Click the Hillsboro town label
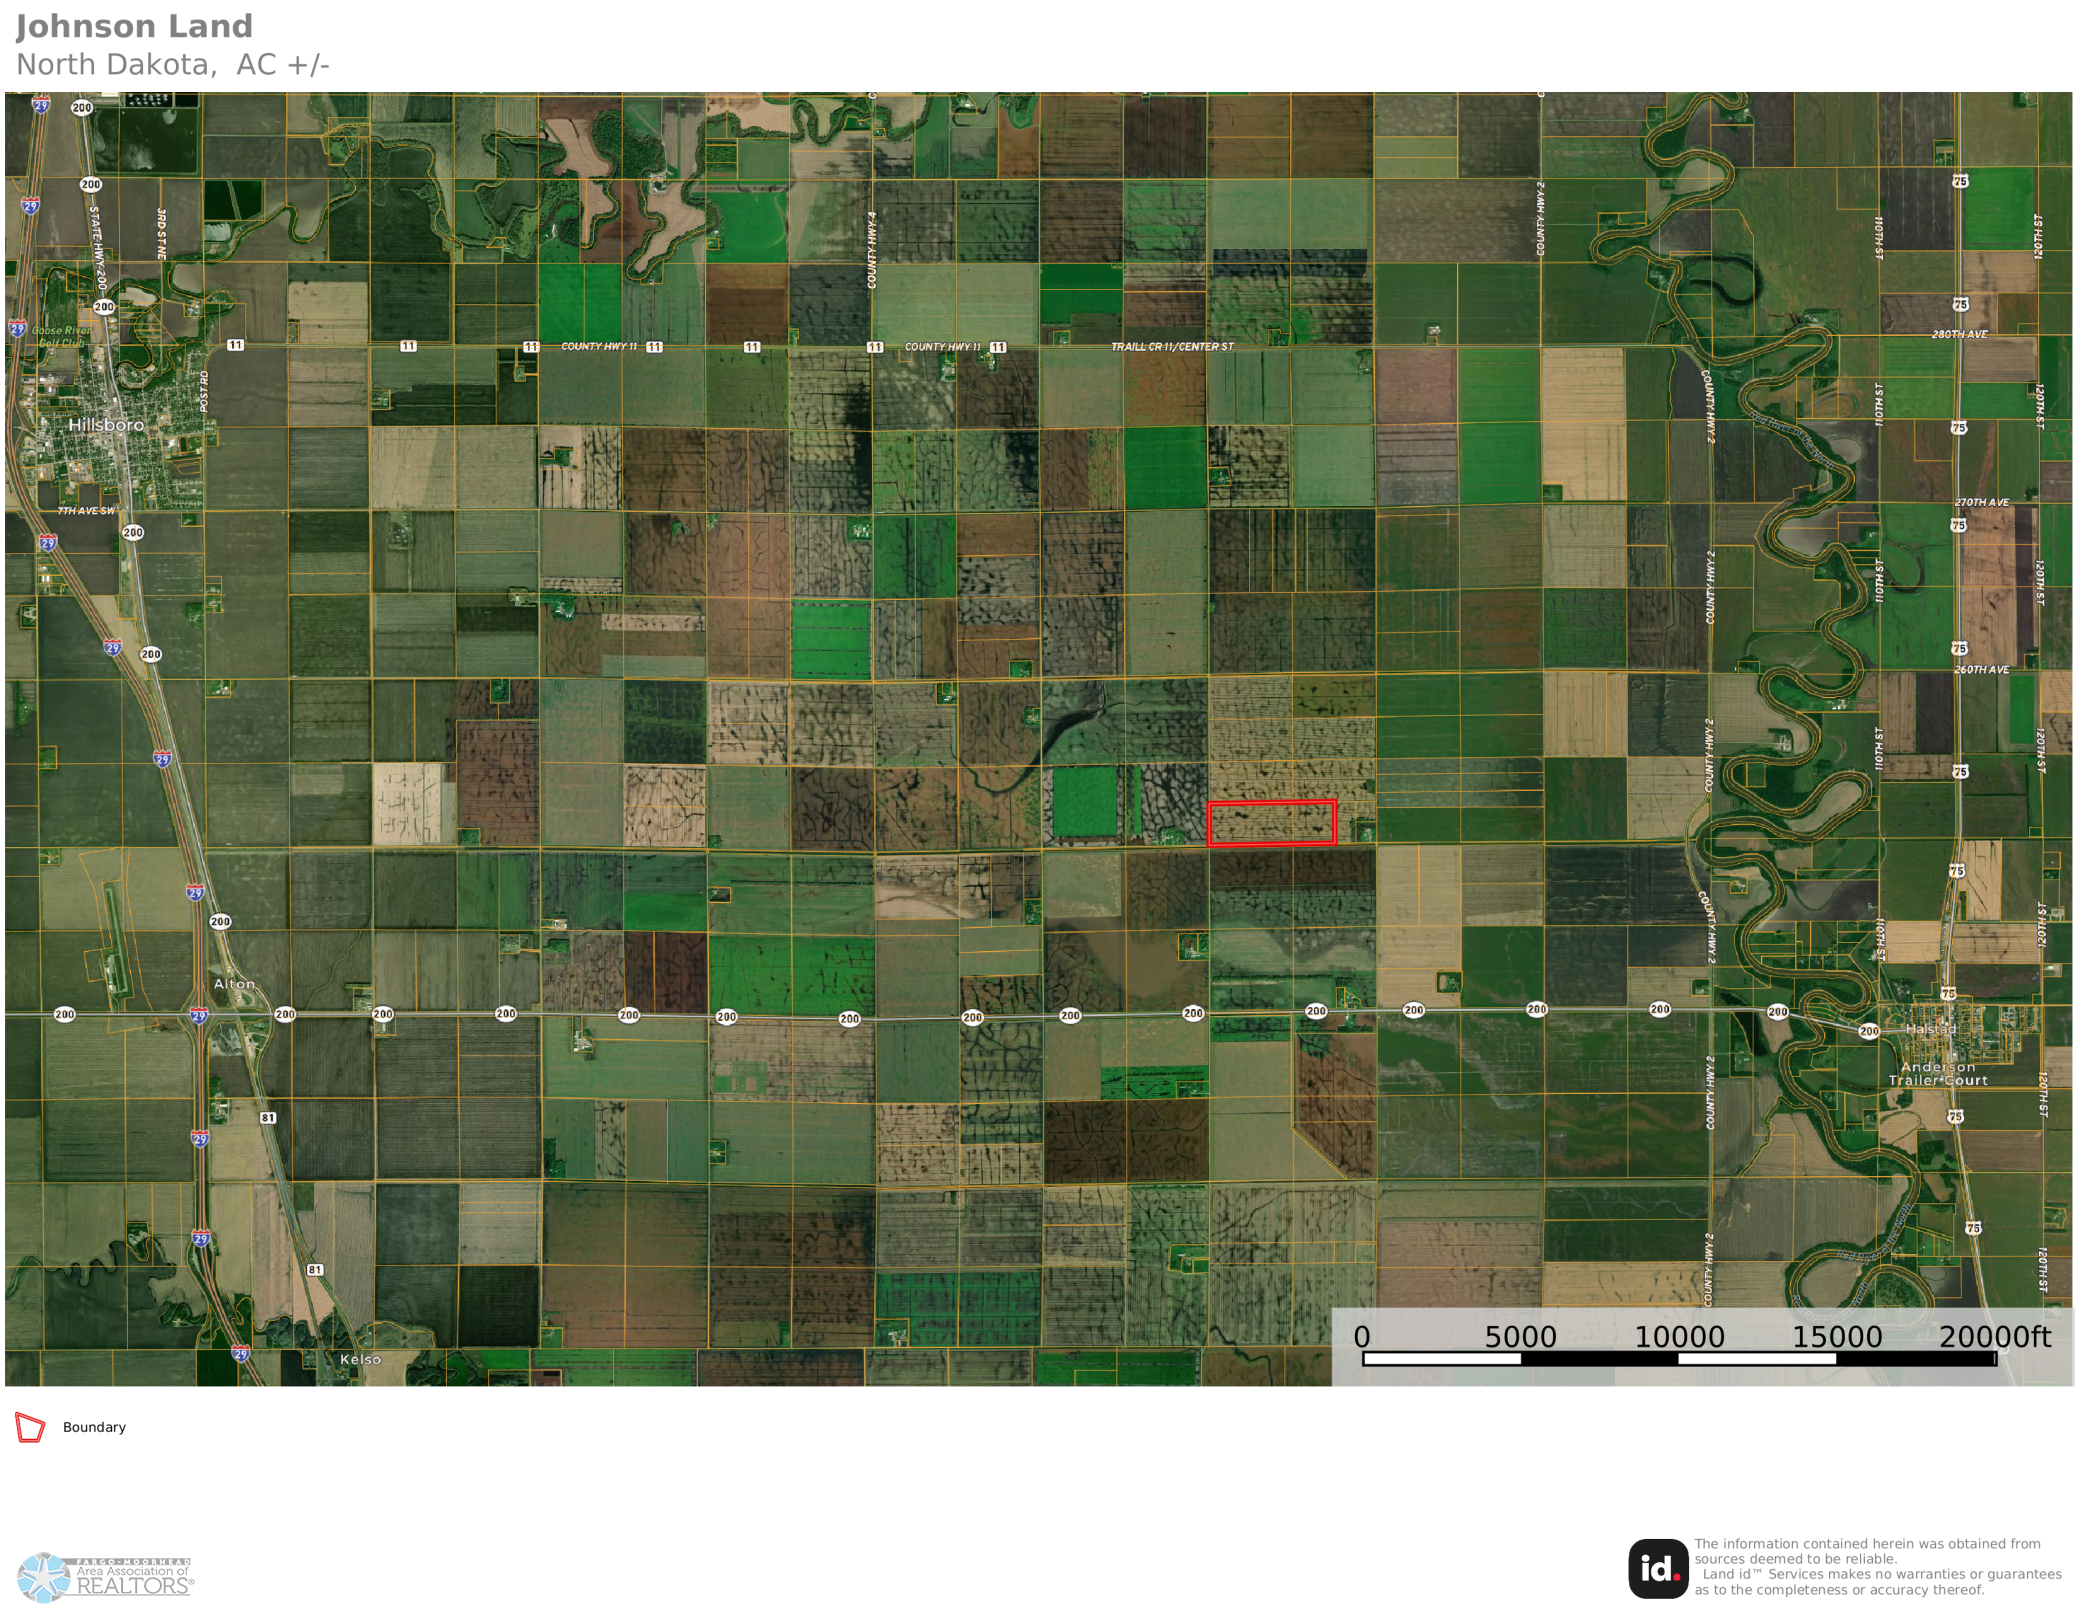The image size is (2080, 1607). [106, 425]
